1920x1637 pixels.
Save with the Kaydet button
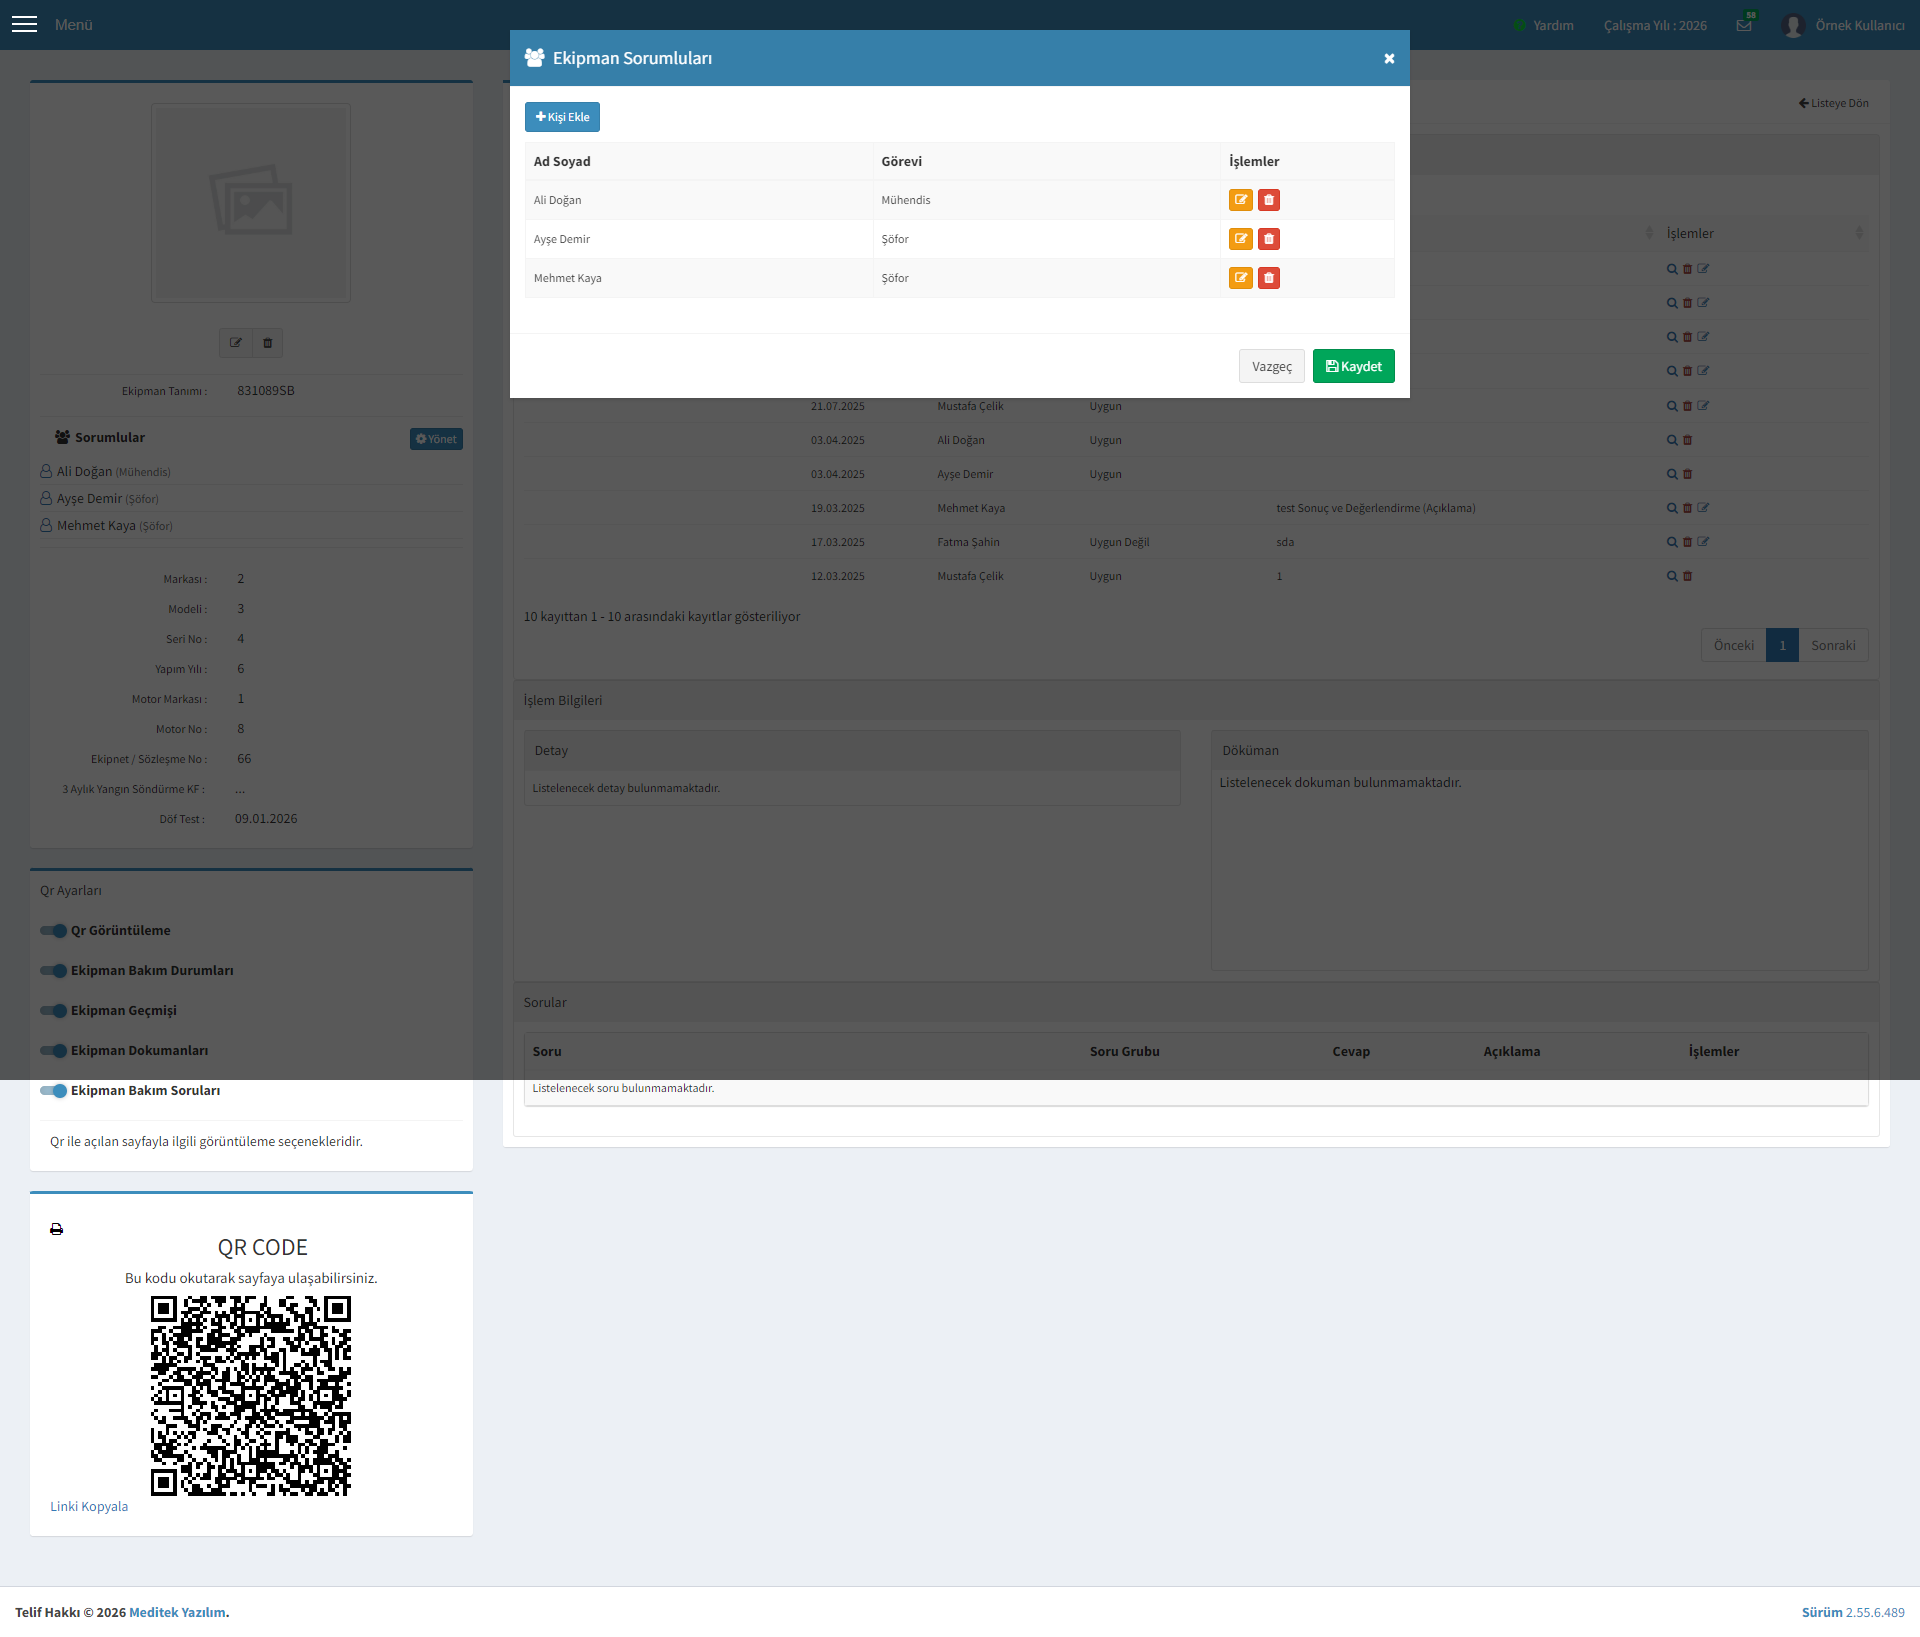1353,366
